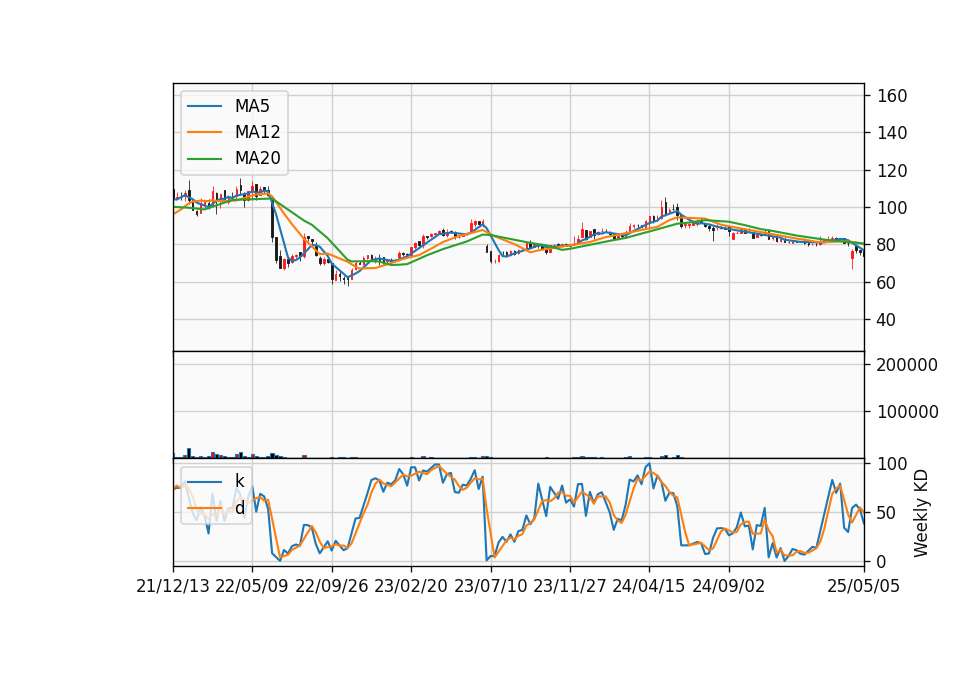Click the 140 price axis value
Image resolution: width=960 pixels, height=690 pixels.
(x=892, y=133)
